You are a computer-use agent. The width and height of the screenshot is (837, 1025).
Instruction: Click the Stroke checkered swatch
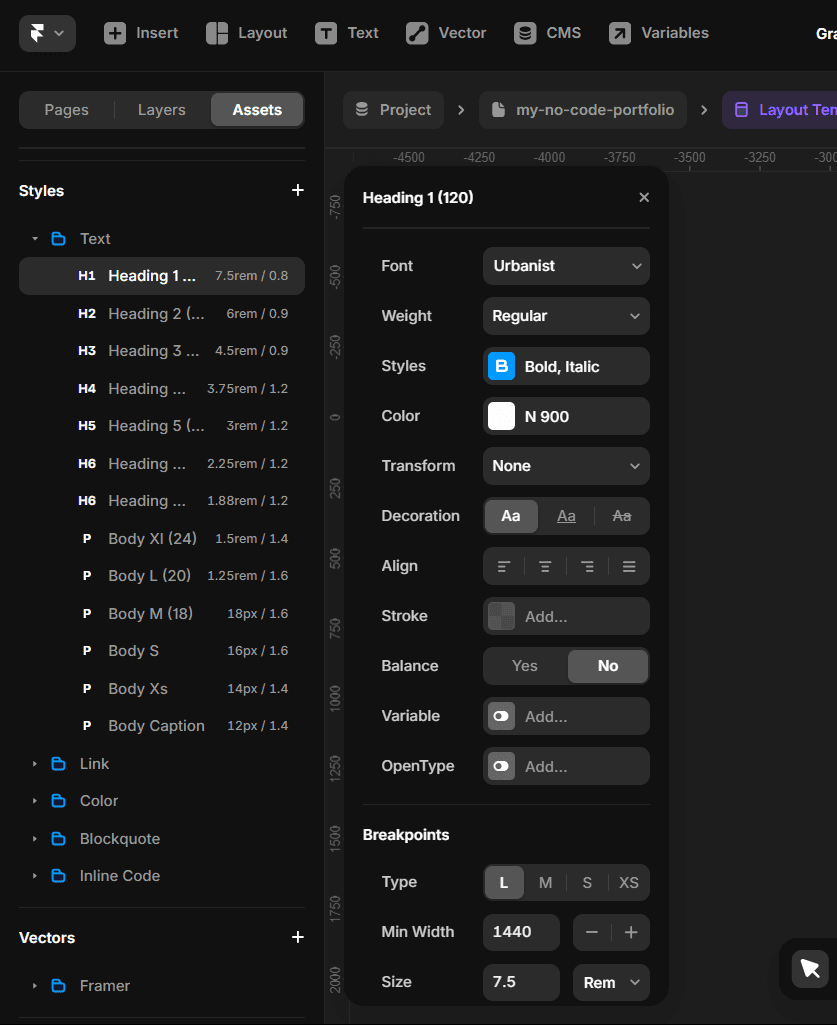click(x=502, y=616)
